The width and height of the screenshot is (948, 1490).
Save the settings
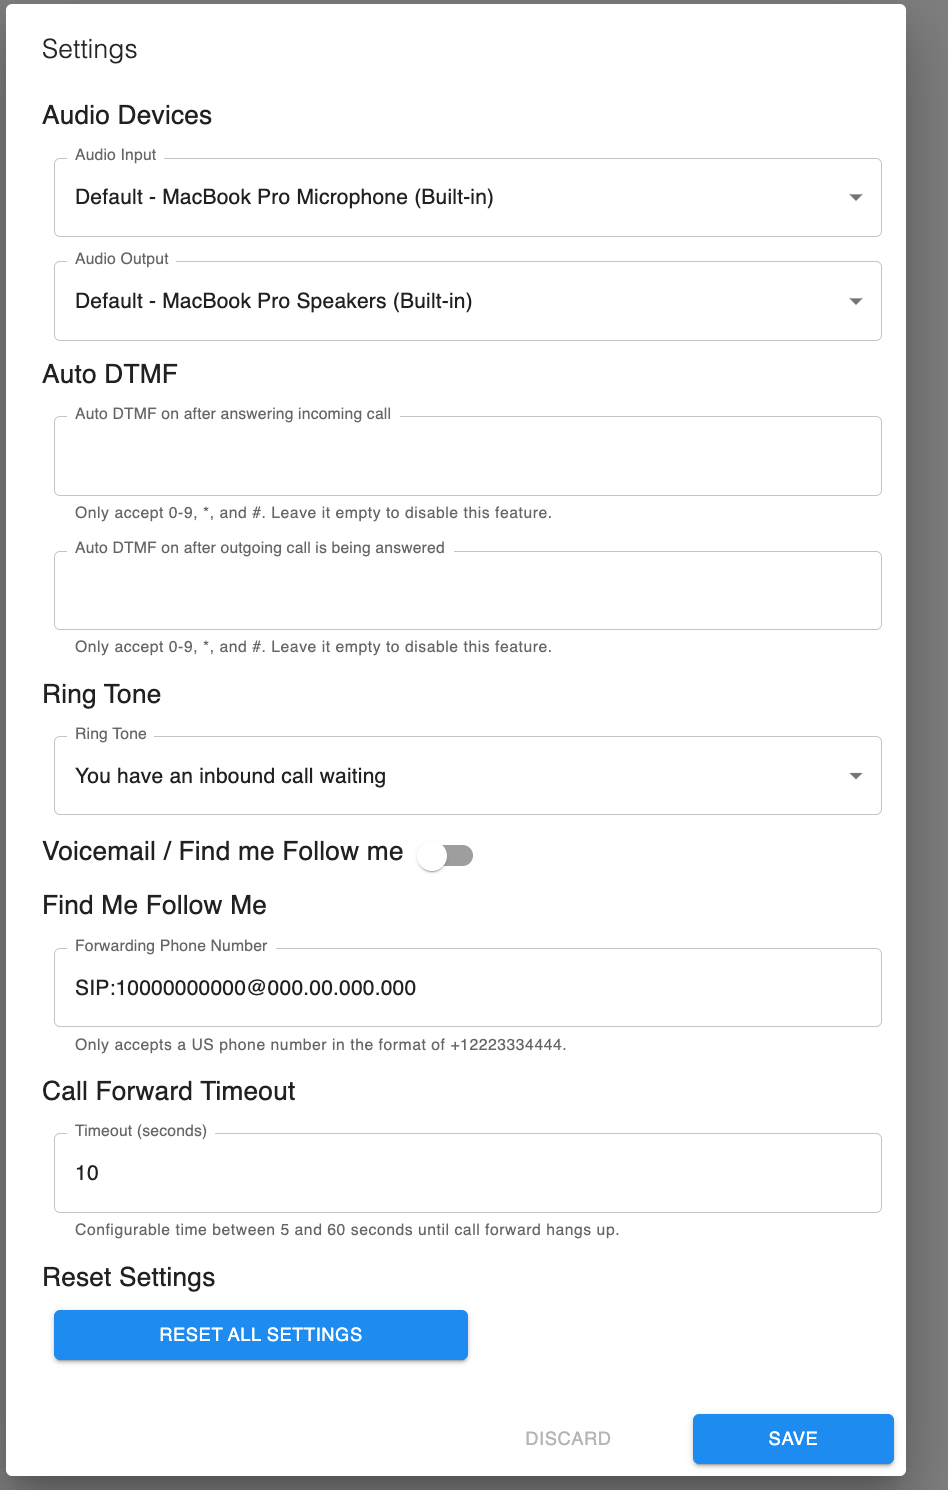point(793,1439)
